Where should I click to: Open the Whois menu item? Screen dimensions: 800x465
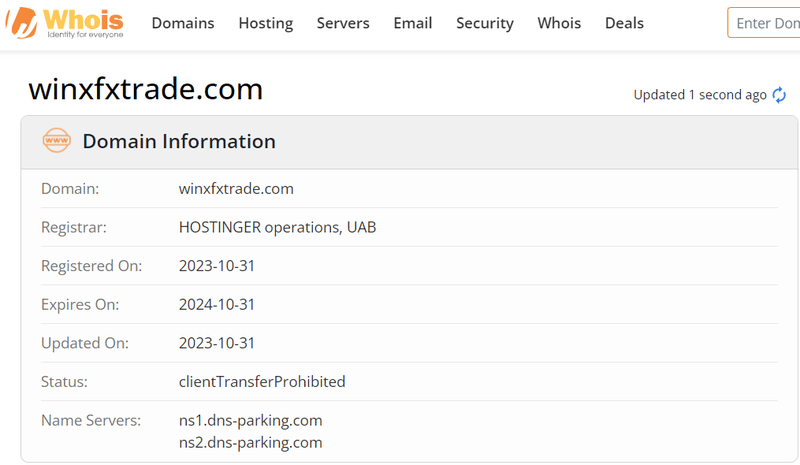559,23
